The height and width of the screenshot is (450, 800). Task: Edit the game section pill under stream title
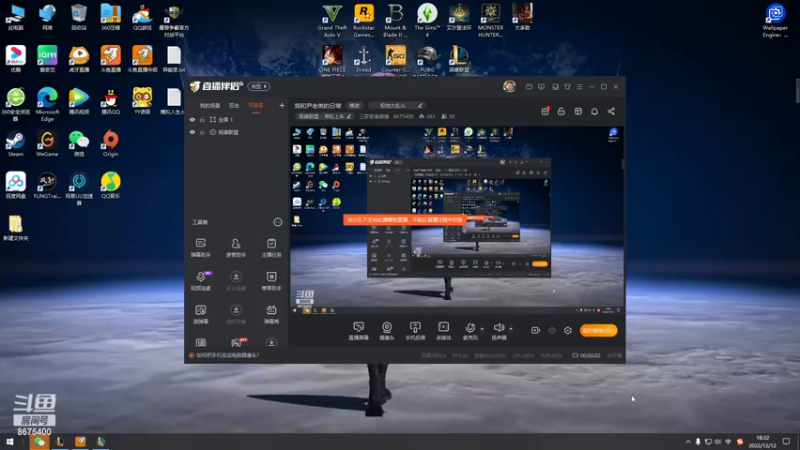(x=324, y=116)
